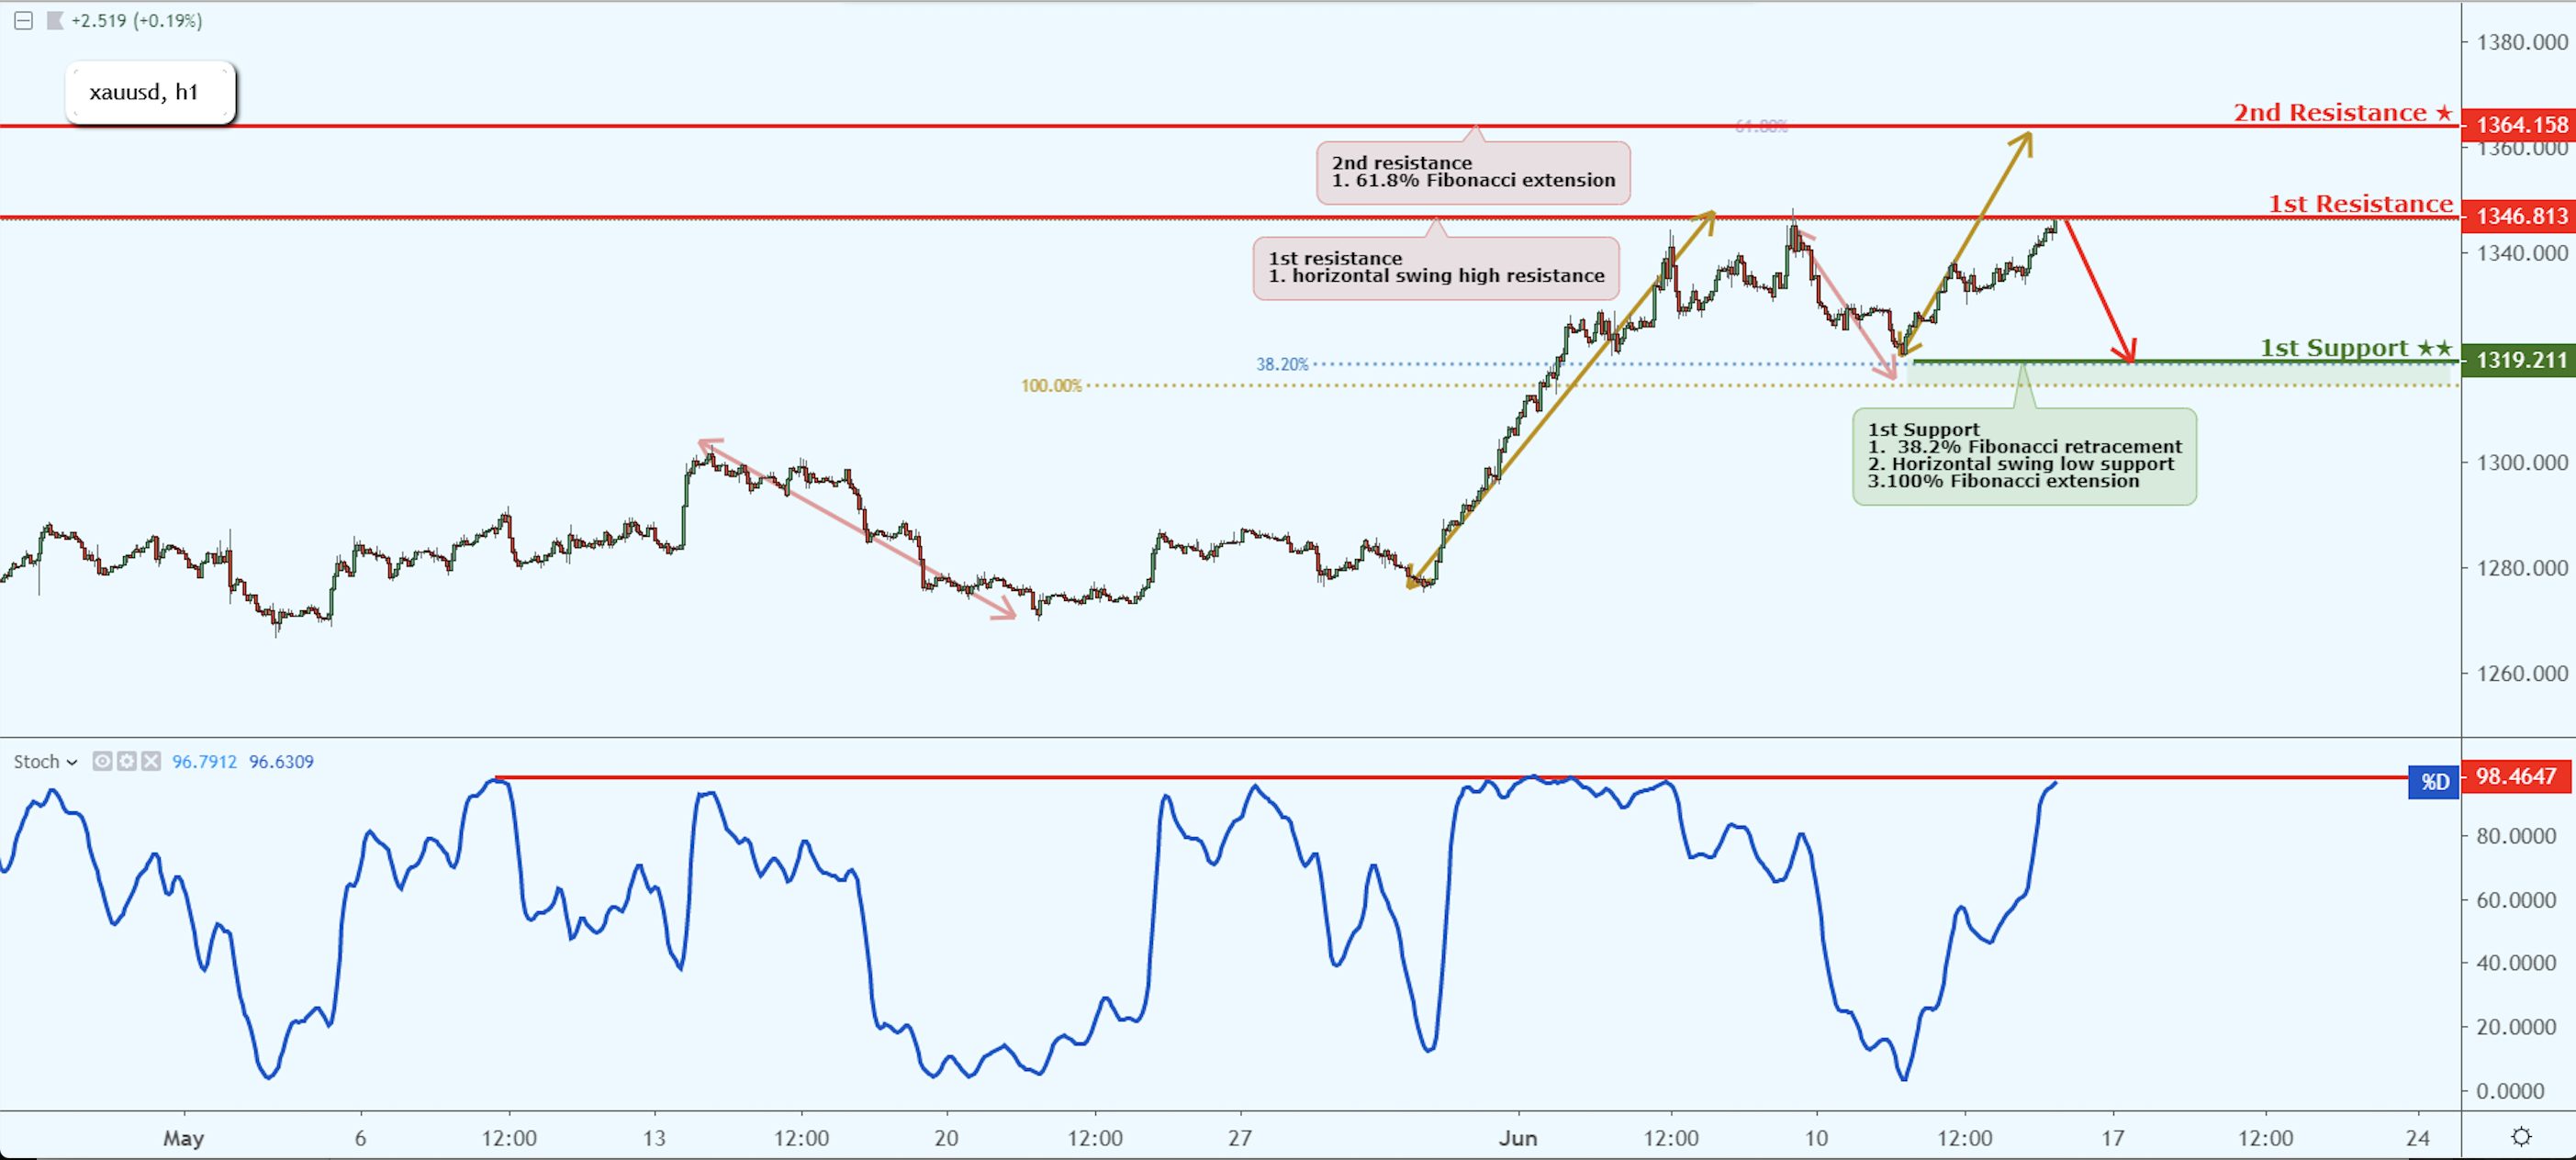Screen dimensions: 2576x1160
Task: Click 1260.000 on the price axis
Action: point(2522,674)
